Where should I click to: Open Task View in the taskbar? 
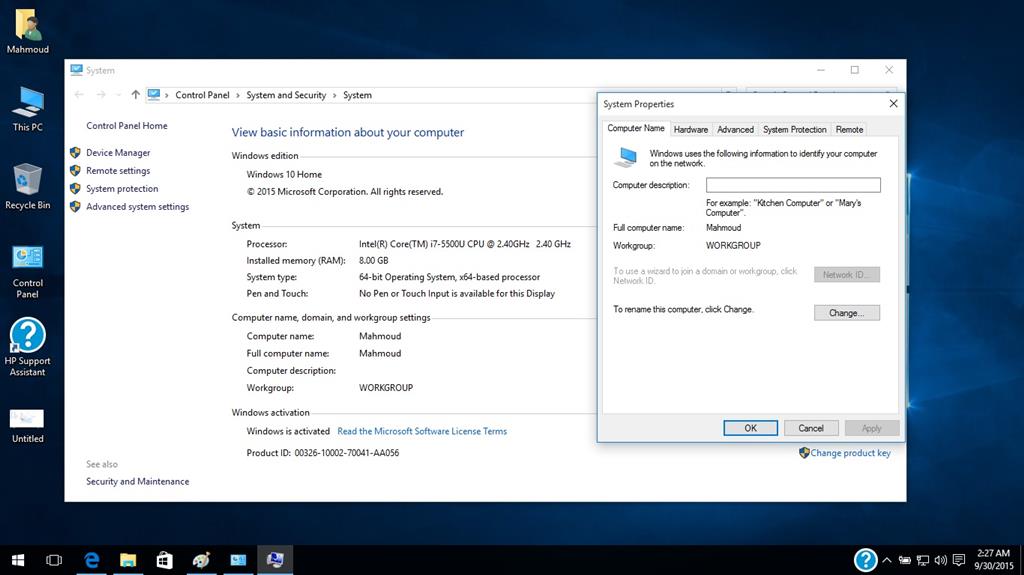pyautogui.click(x=54, y=560)
